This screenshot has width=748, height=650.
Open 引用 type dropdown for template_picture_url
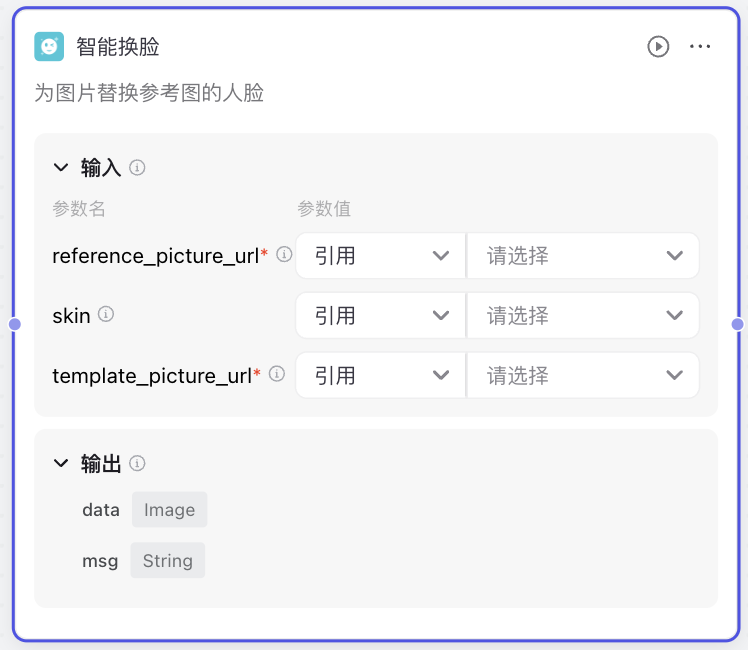[381, 375]
